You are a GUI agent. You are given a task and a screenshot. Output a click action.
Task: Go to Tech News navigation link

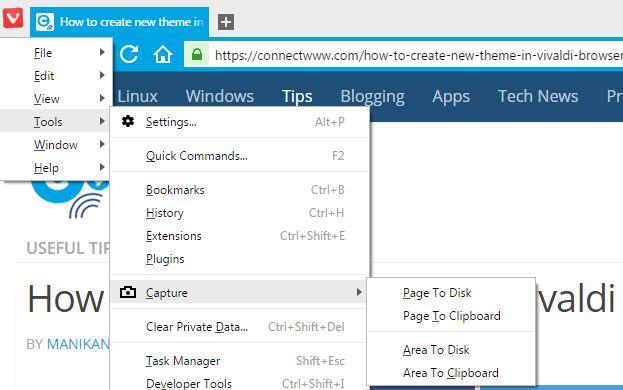tap(538, 97)
